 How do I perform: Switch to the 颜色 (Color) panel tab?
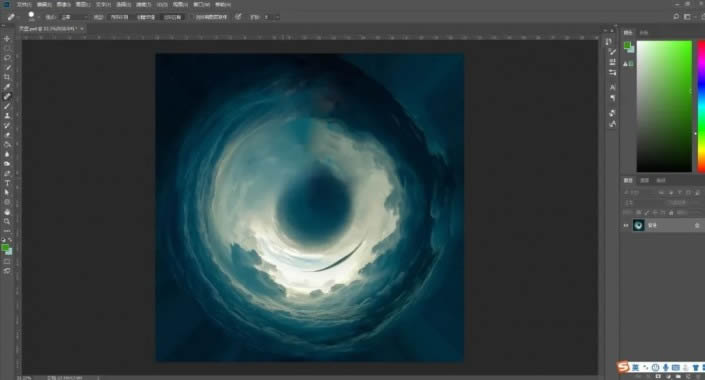click(628, 33)
